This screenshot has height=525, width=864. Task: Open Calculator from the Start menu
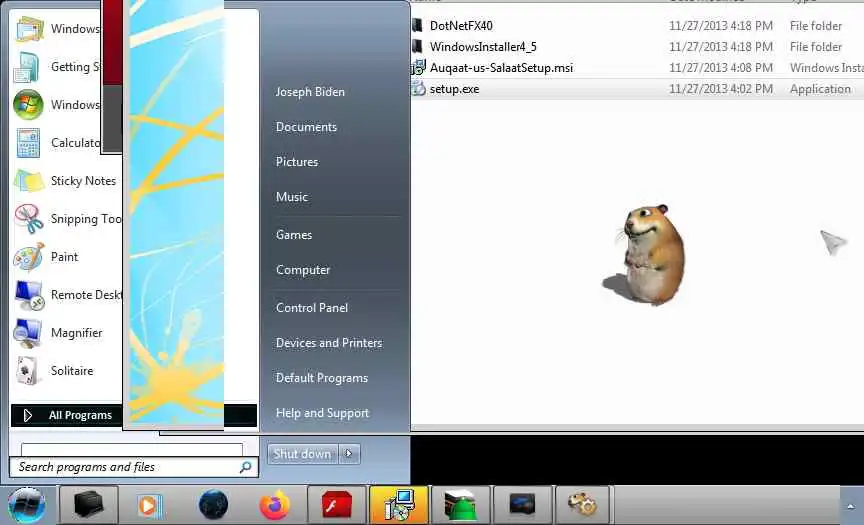click(57, 143)
